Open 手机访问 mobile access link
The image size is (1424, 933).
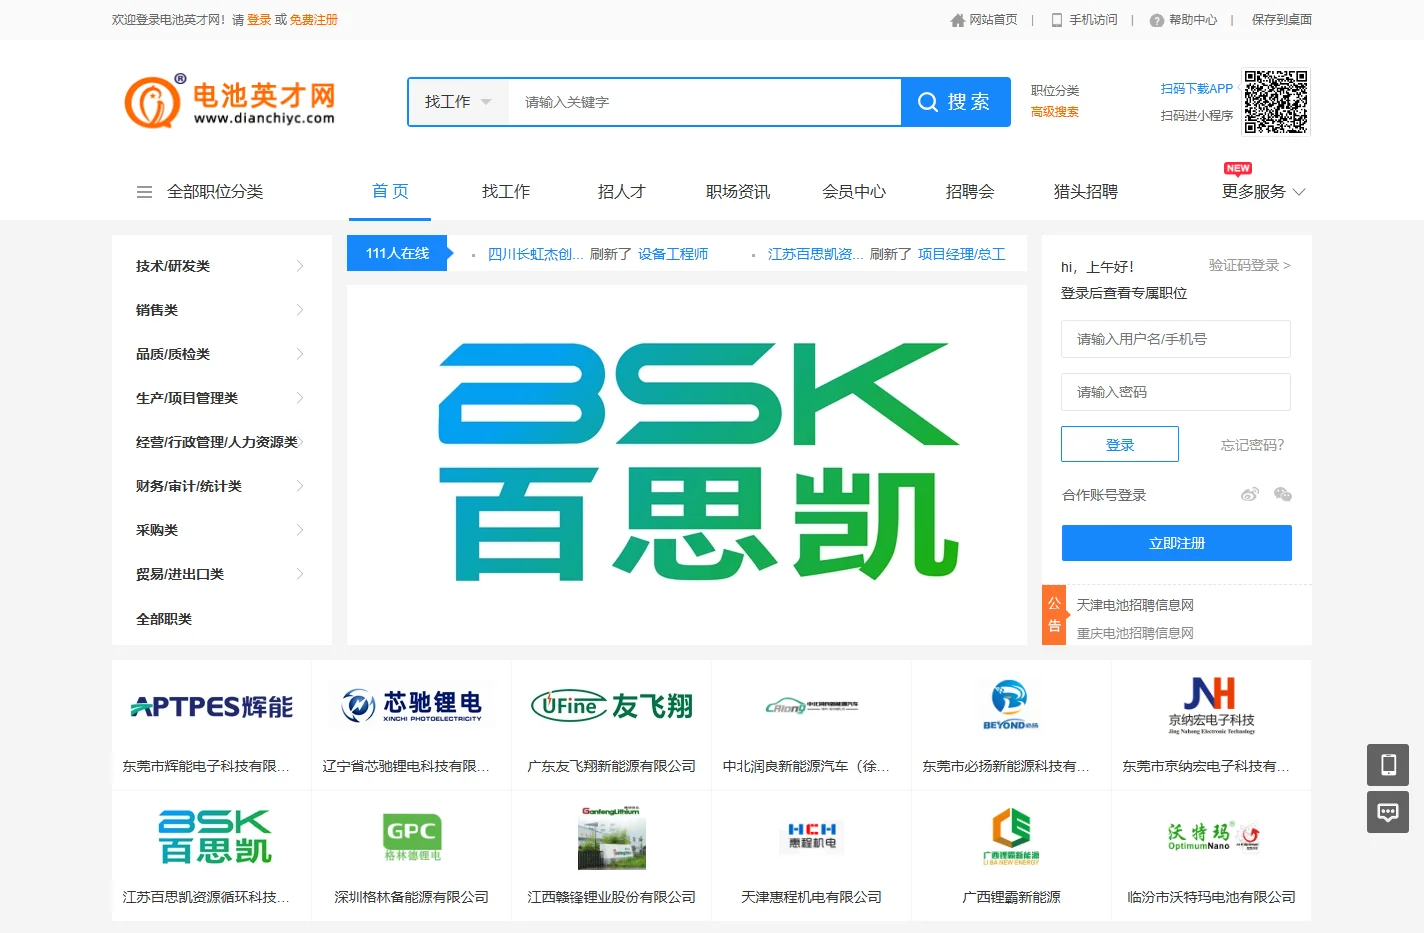pyautogui.click(x=1084, y=20)
